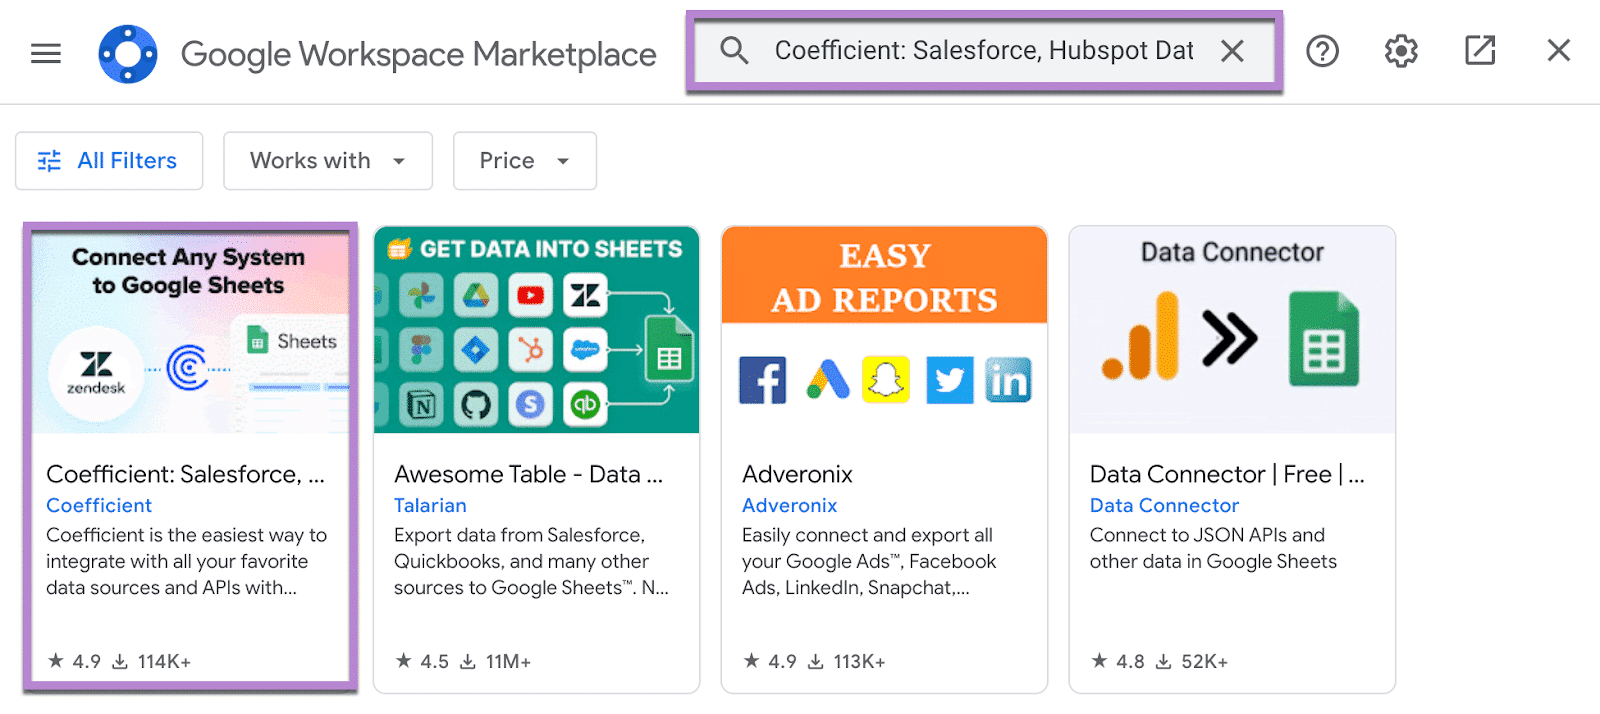Open the Data Connector banner image
This screenshot has height=714, width=1600.
click(x=1232, y=330)
